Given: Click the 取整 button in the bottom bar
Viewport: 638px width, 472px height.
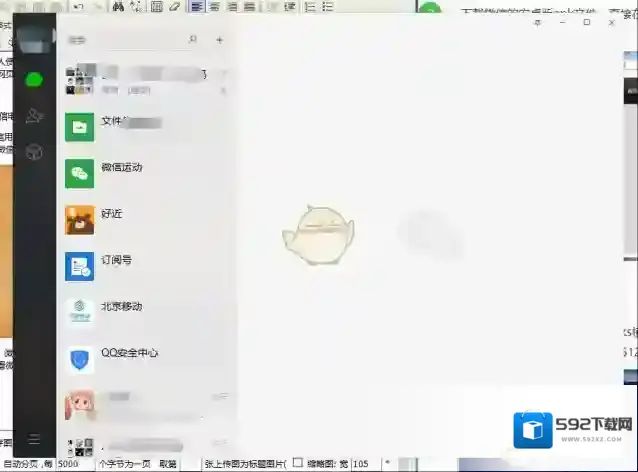Looking at the screenshot, I should 168,464.
